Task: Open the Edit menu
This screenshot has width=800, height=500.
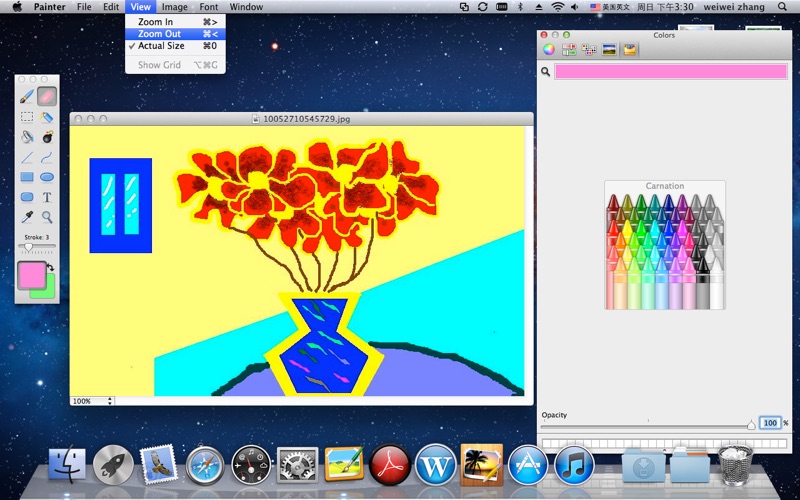Action: 111,7
